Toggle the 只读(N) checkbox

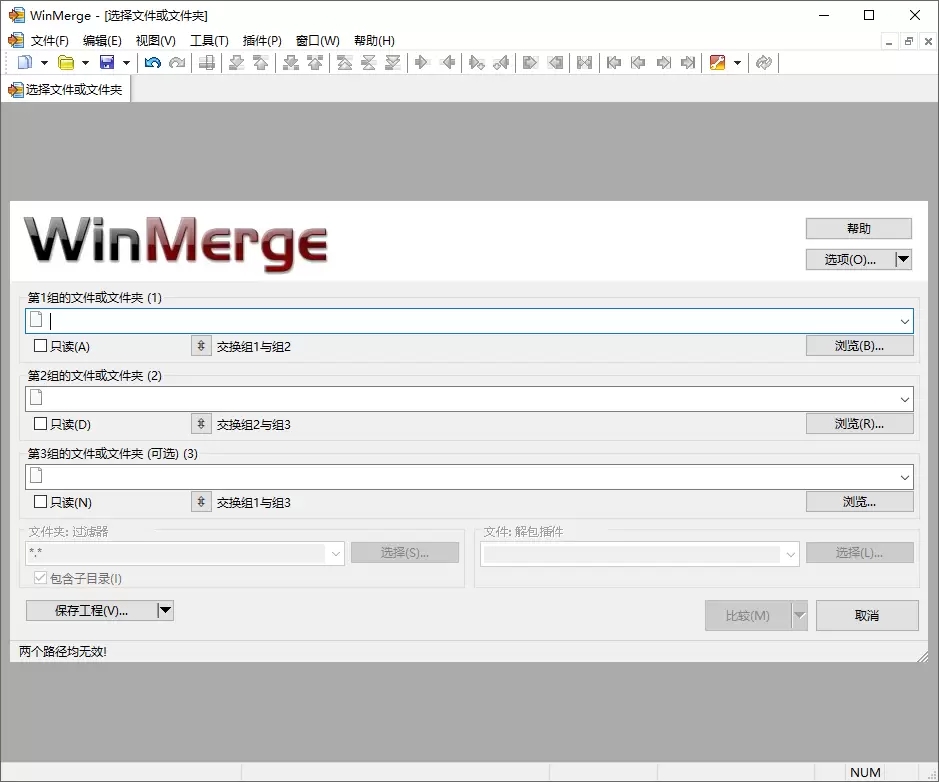coord(40,501)
